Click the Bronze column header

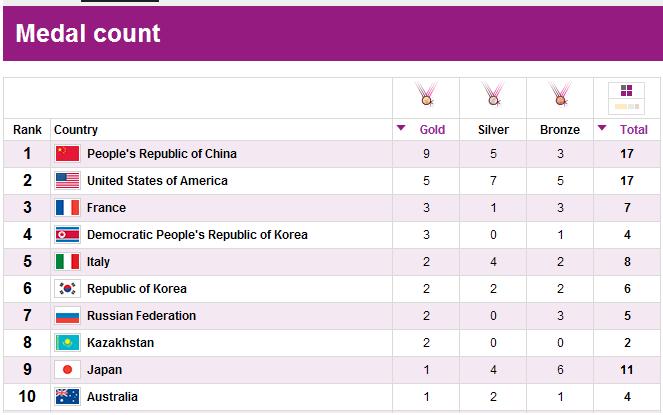point(560,129)
